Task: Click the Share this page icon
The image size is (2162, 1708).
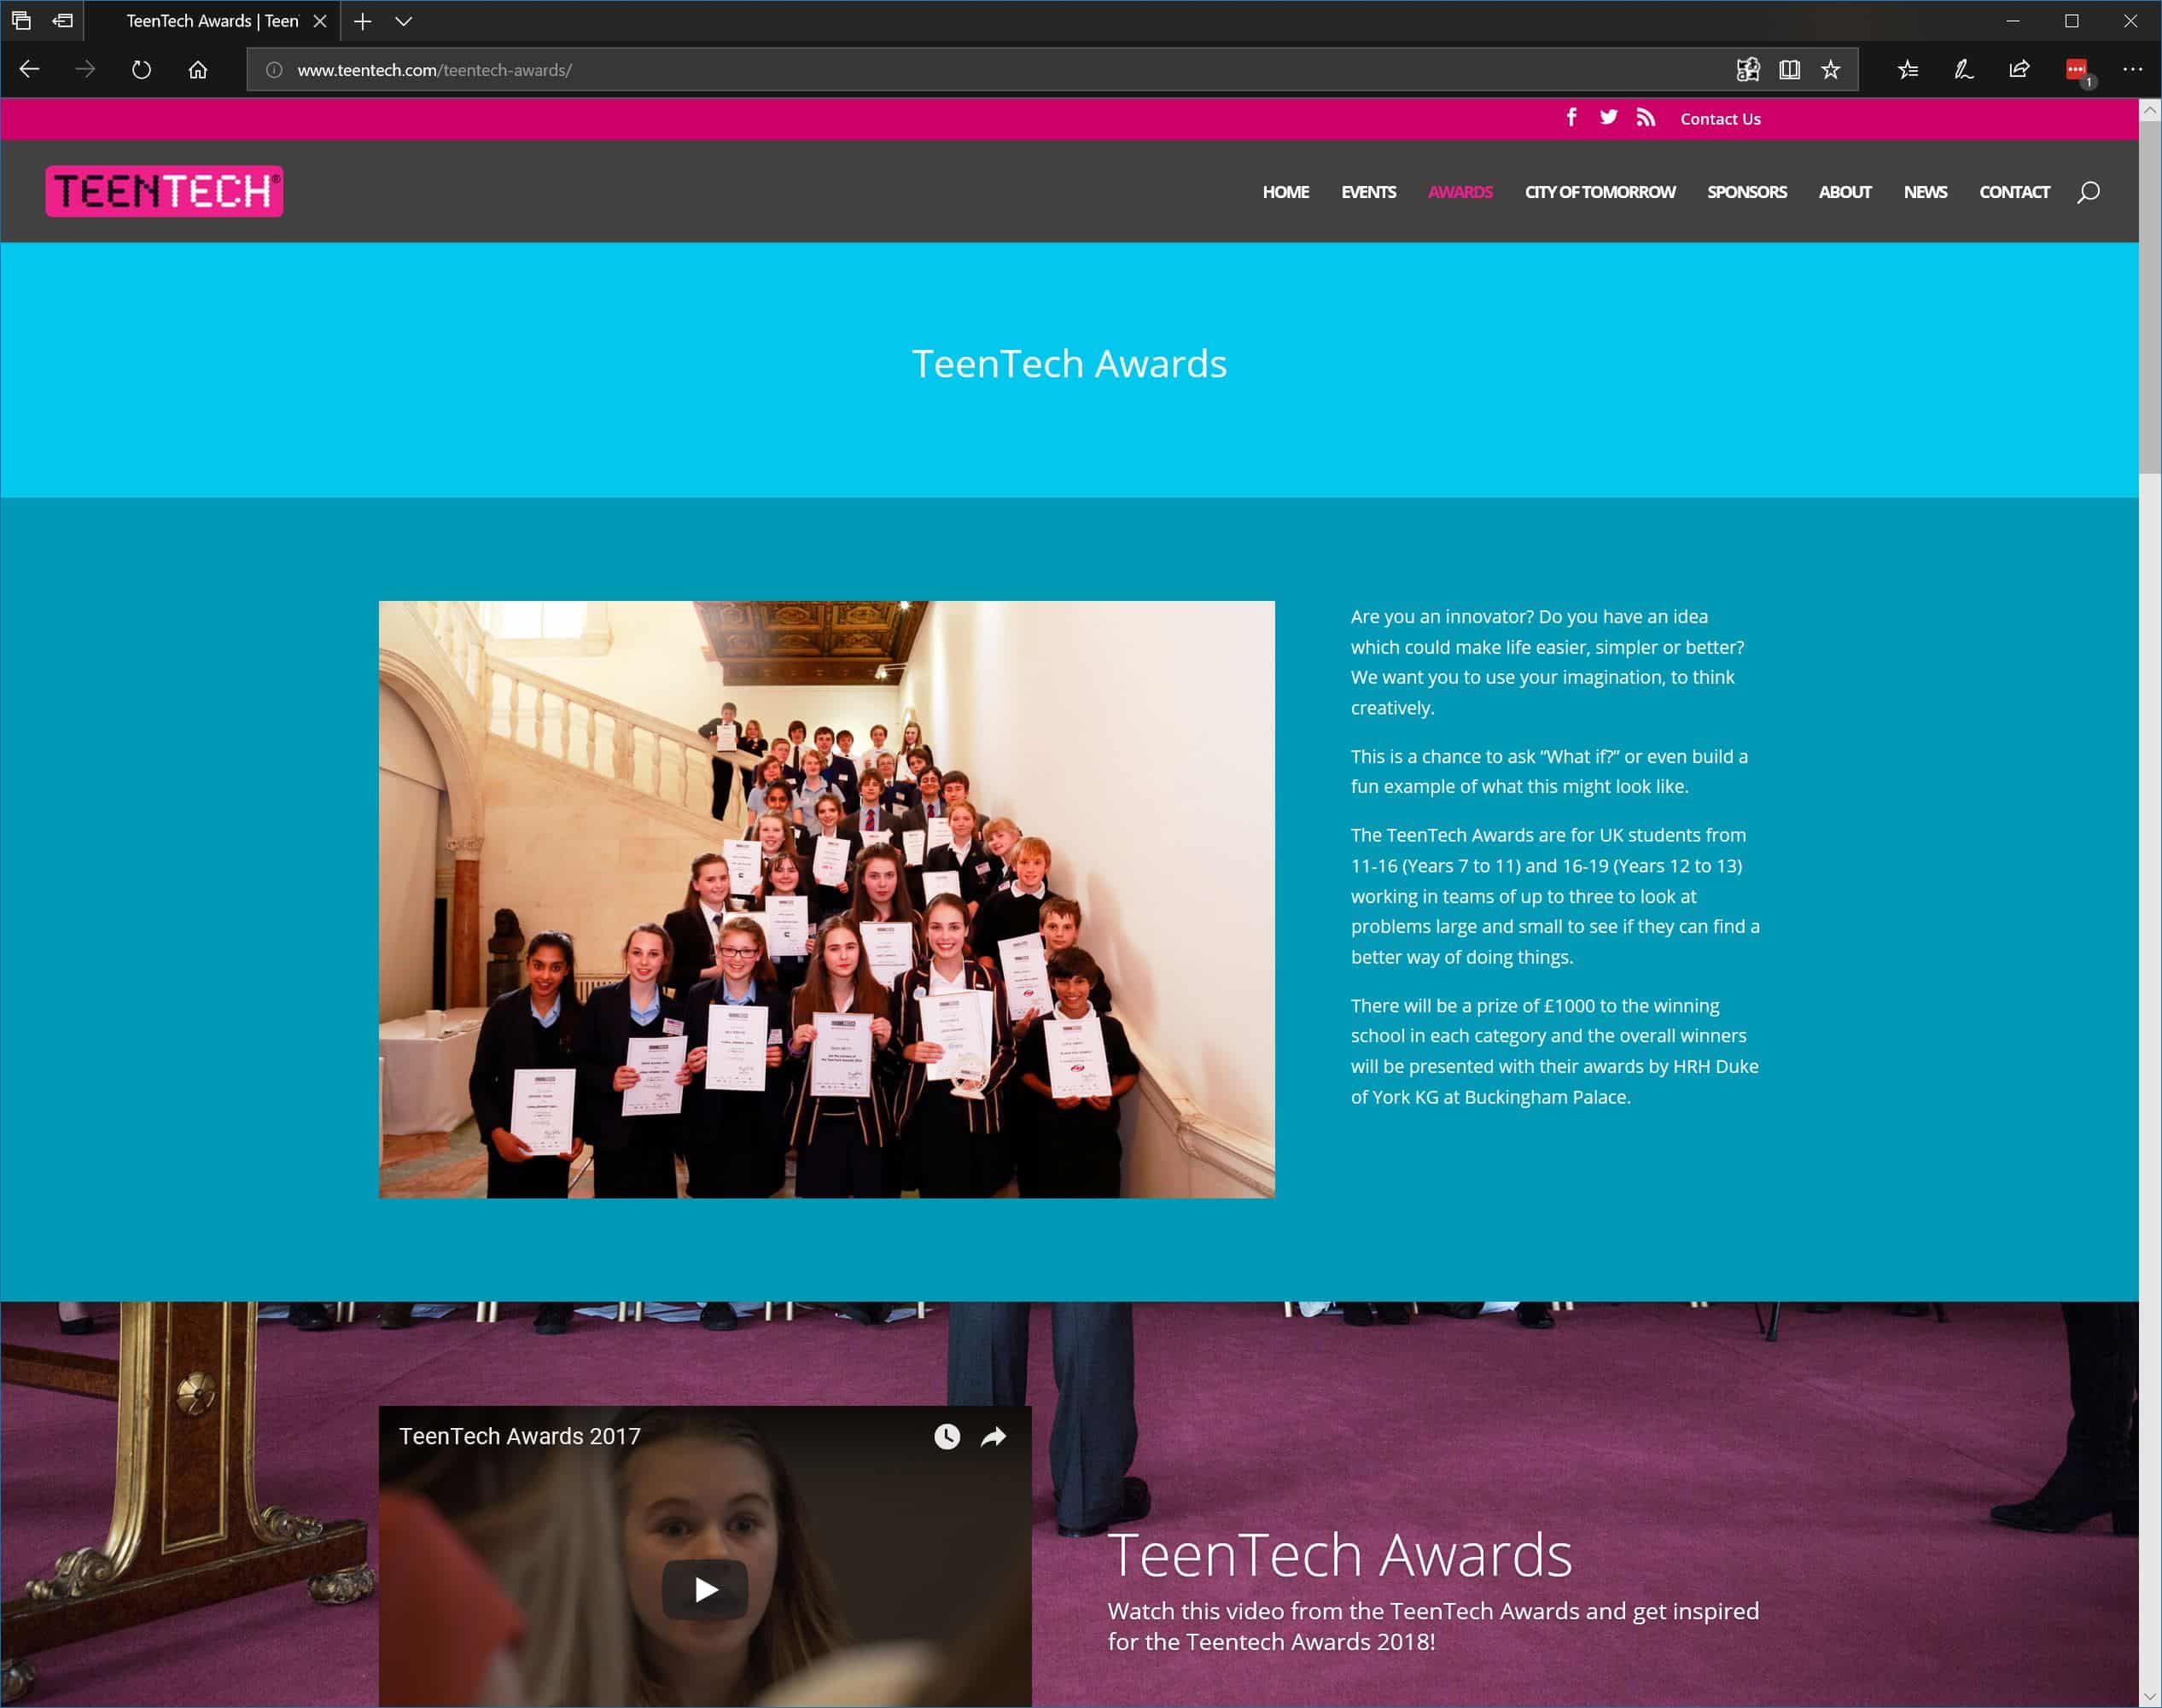Action: [x=2019, y=70]
